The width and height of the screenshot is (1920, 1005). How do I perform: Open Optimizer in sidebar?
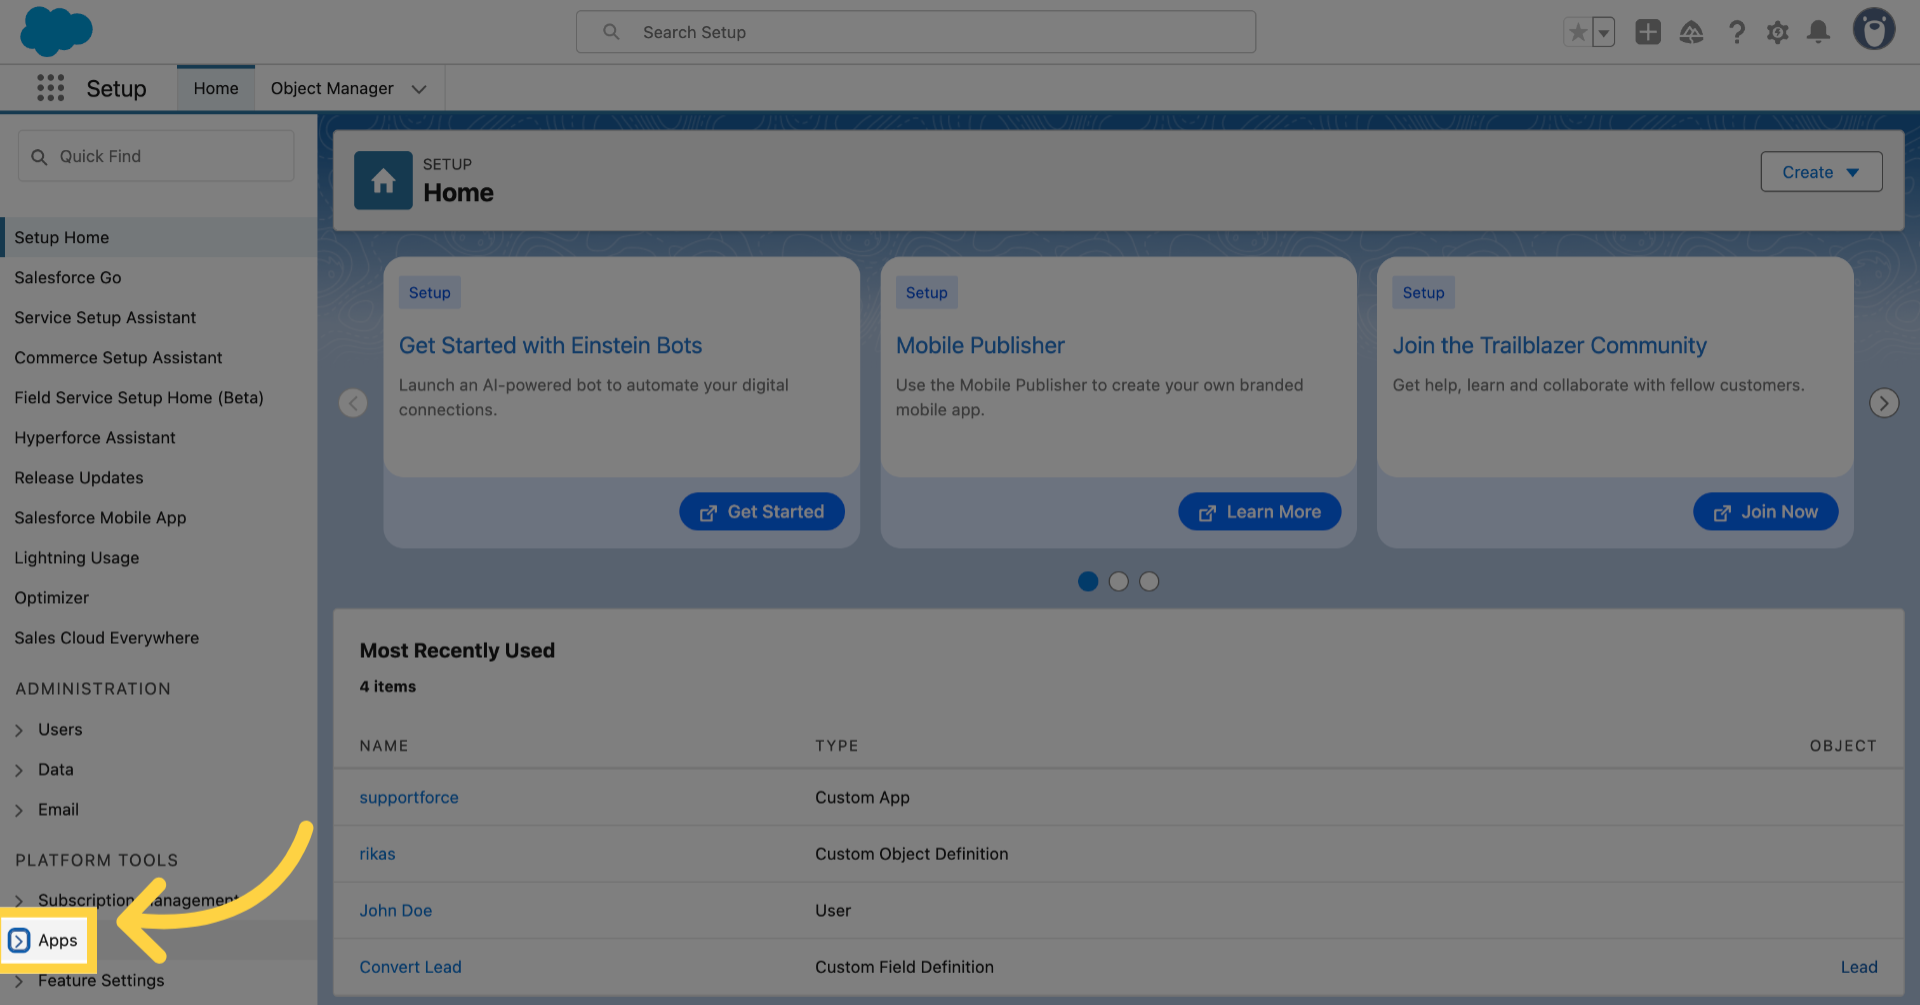52,597
